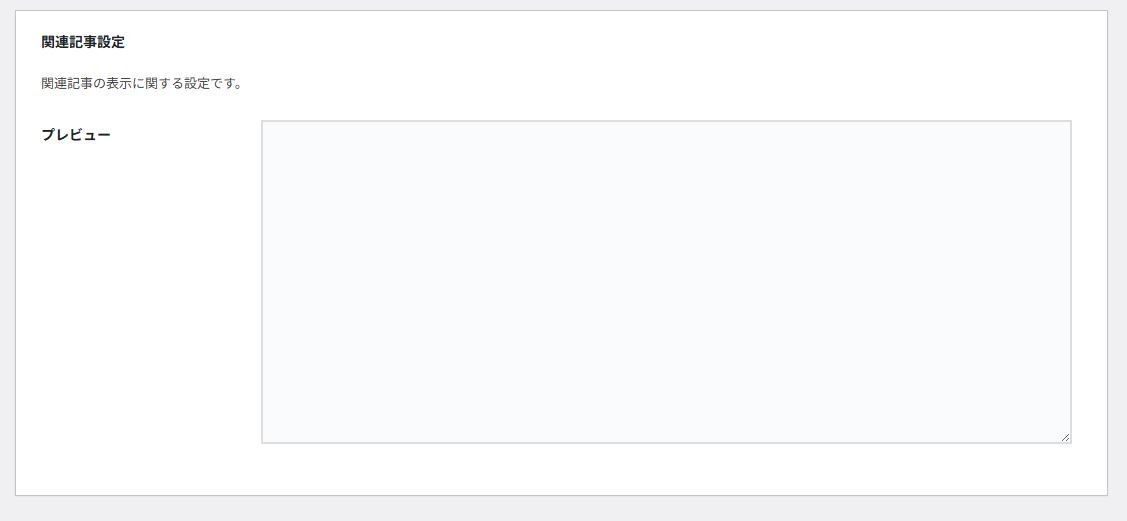Grab the textarea's bottom-right corner grip
This screenshot has height=521, width=1127.
(1065, 437)
